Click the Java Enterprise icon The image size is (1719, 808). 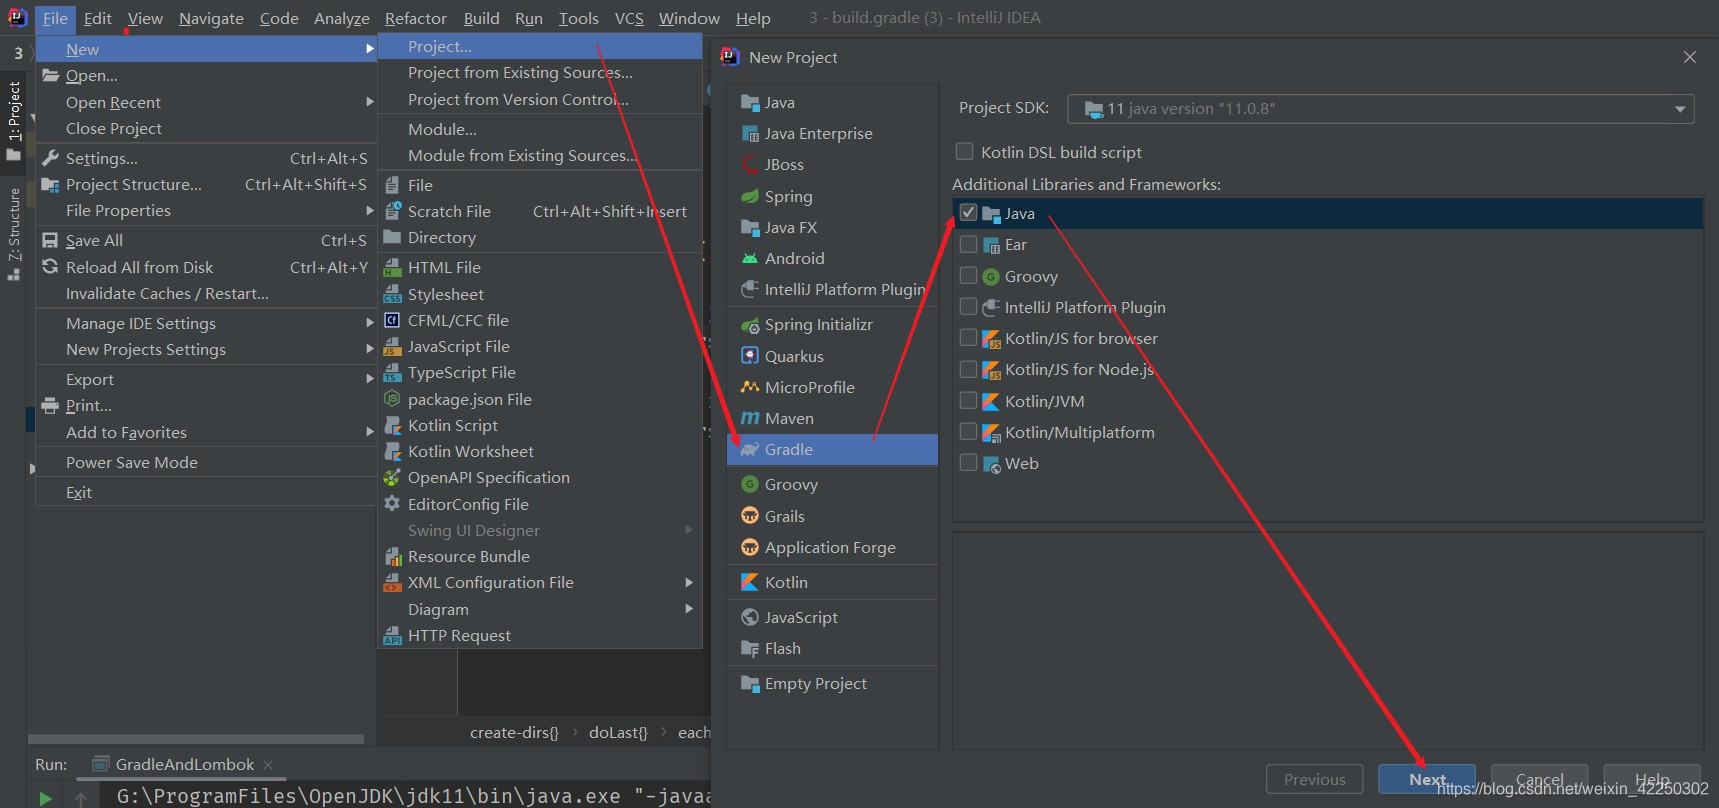click(749, 134)
